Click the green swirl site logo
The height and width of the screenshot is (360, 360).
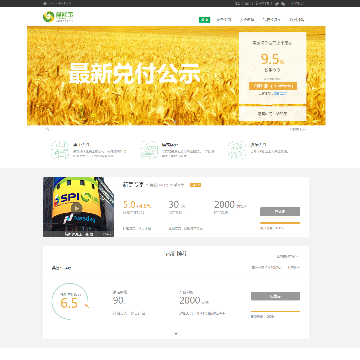48,17
